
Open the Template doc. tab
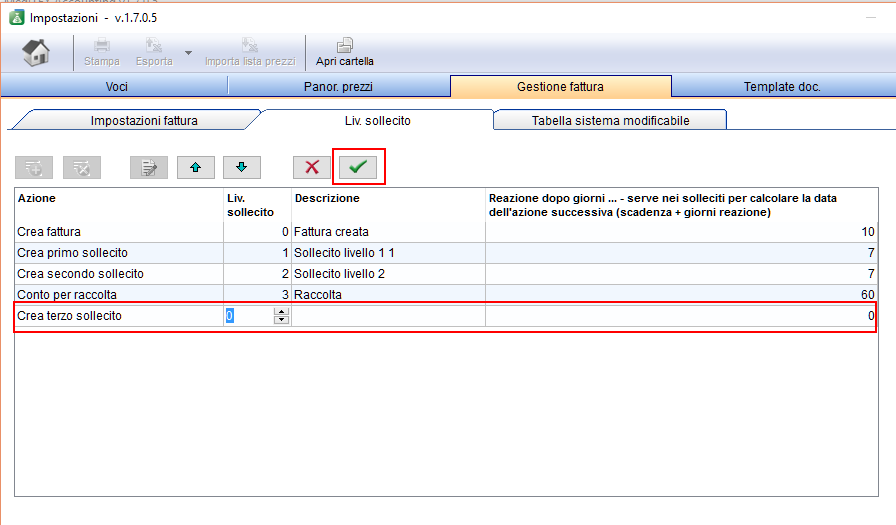coord(782,87)
